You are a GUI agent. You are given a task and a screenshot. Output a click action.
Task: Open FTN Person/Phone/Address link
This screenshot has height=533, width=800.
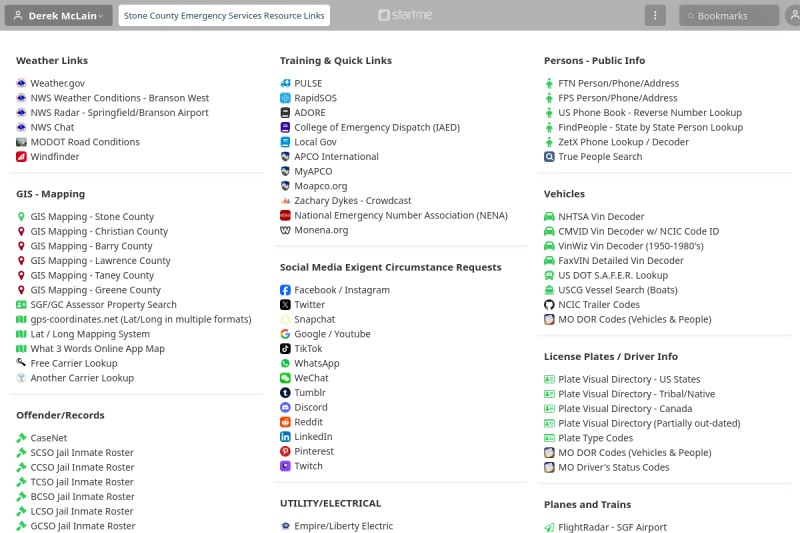(618, 83)
